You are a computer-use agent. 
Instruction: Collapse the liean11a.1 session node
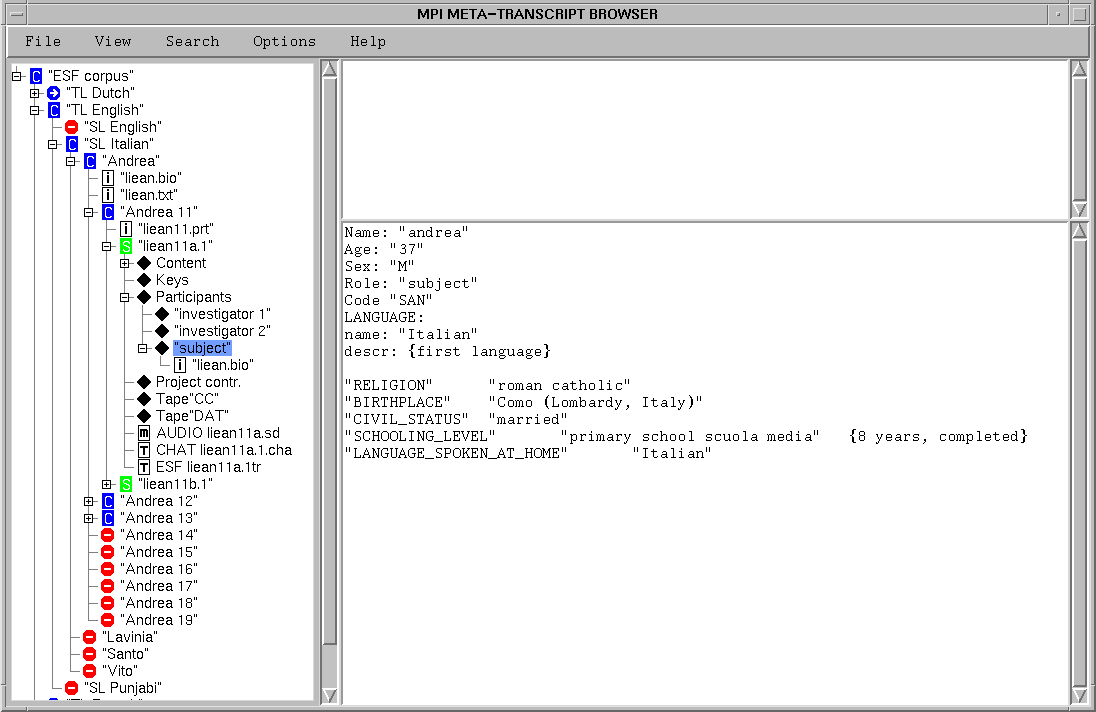click(x=107, y=246)
